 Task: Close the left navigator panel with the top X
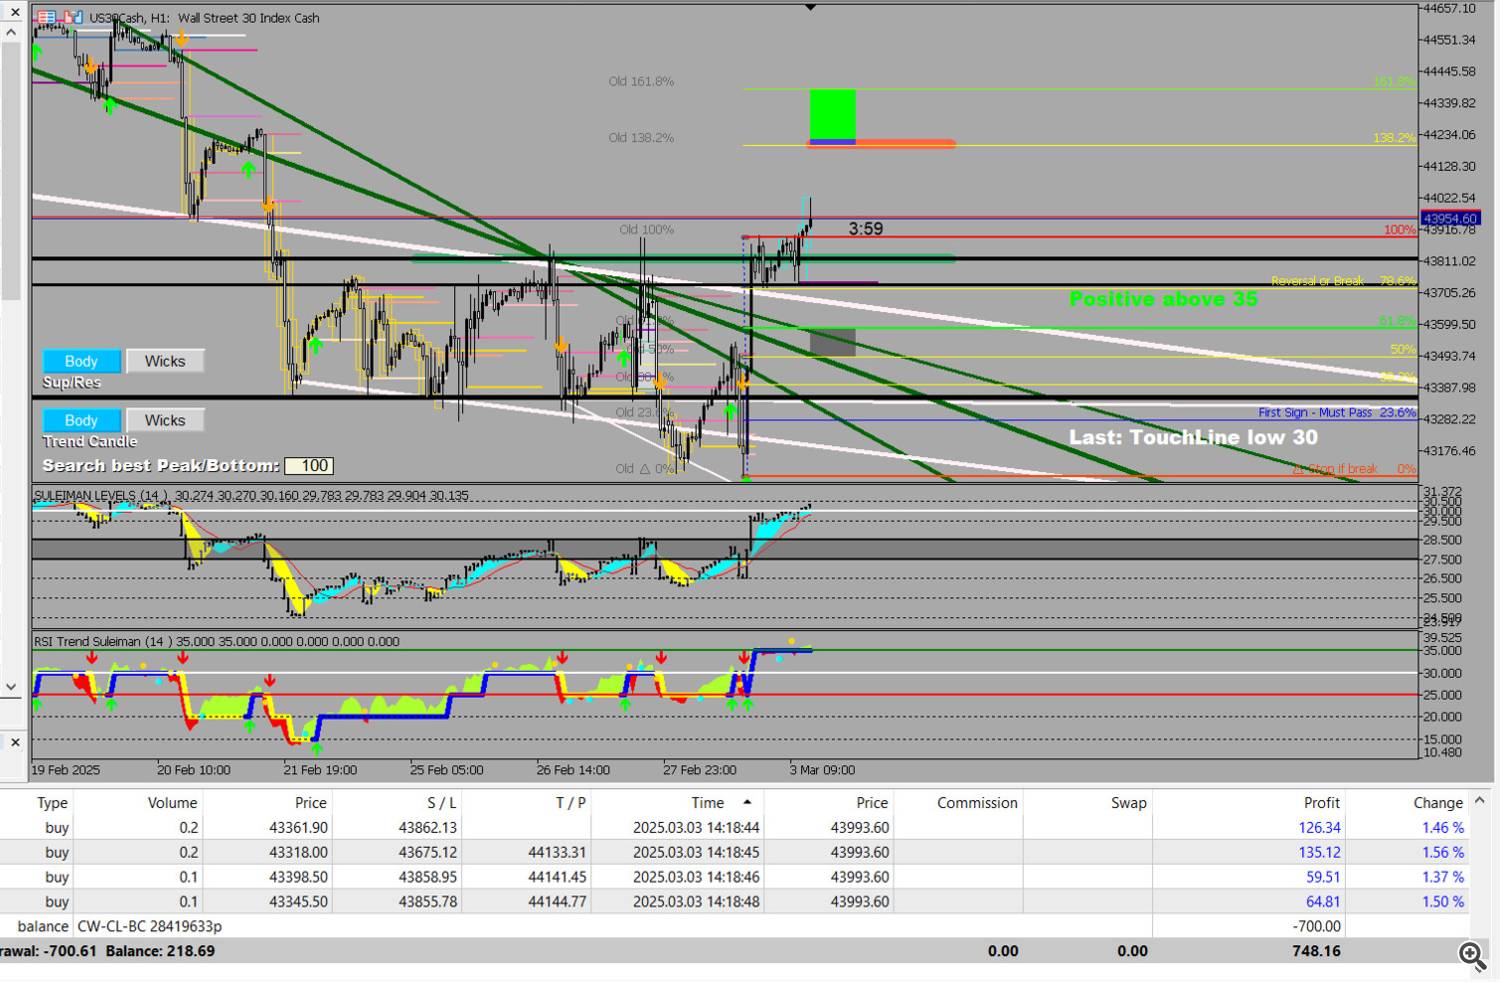[x=14, y=12]
